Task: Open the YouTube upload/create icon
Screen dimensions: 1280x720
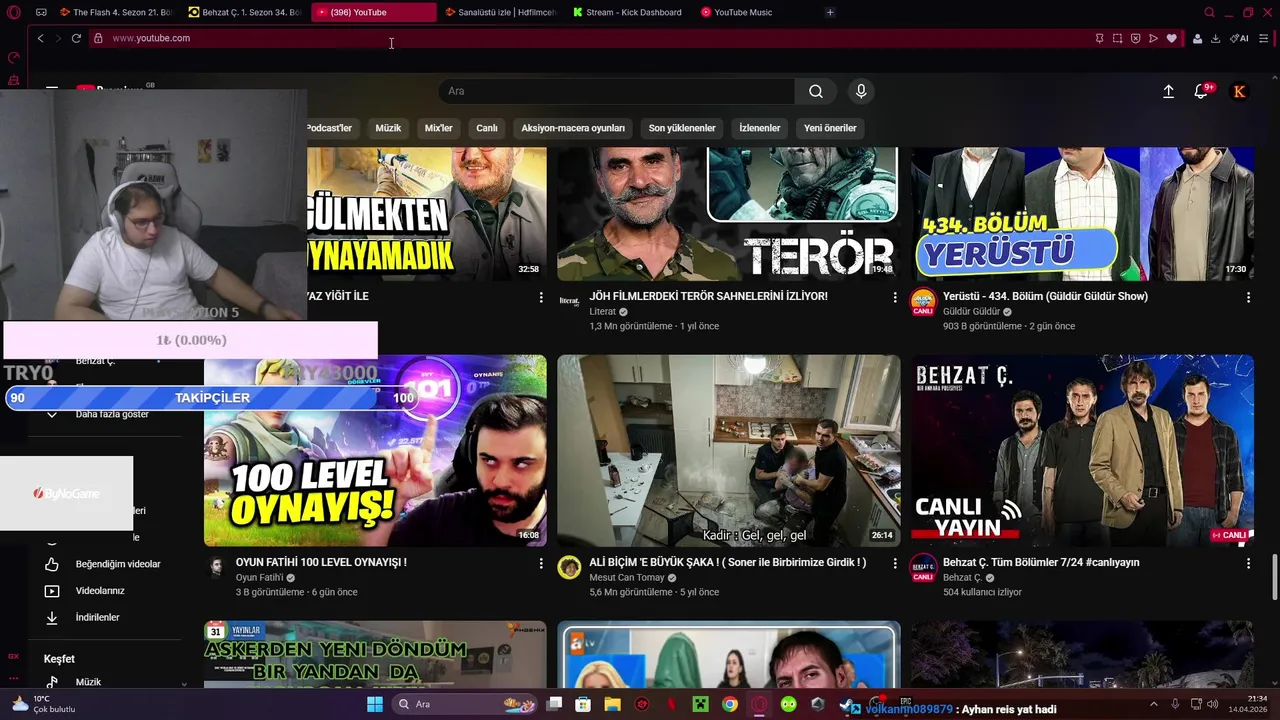Action: [1168, 91]
